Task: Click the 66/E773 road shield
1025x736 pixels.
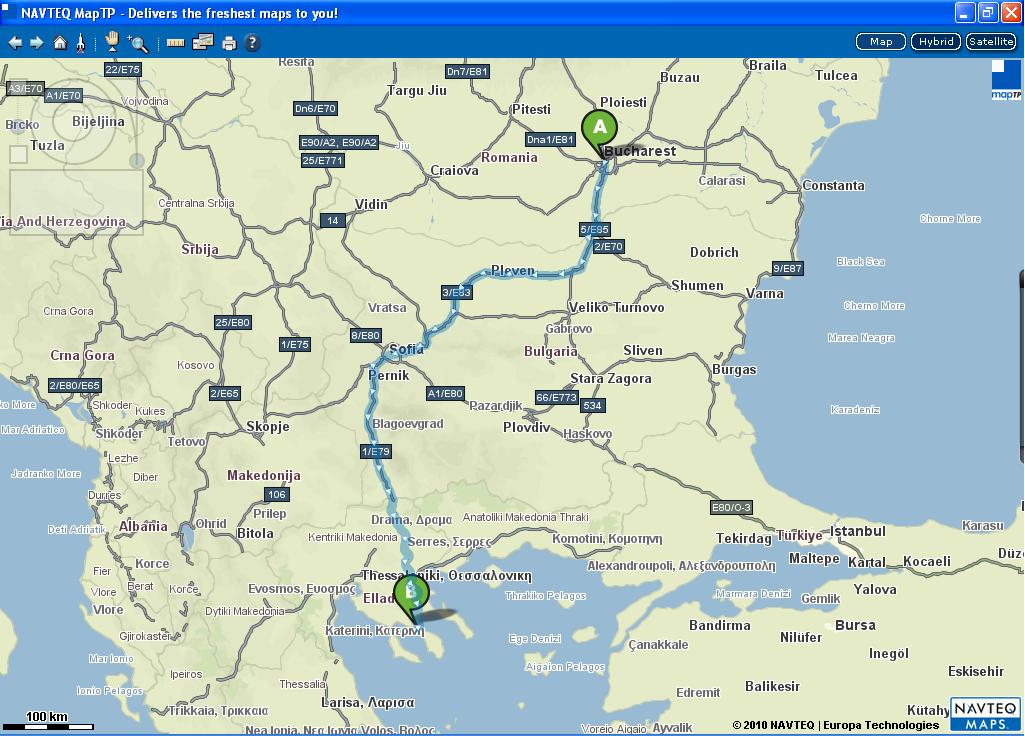Action: point(556,397)
